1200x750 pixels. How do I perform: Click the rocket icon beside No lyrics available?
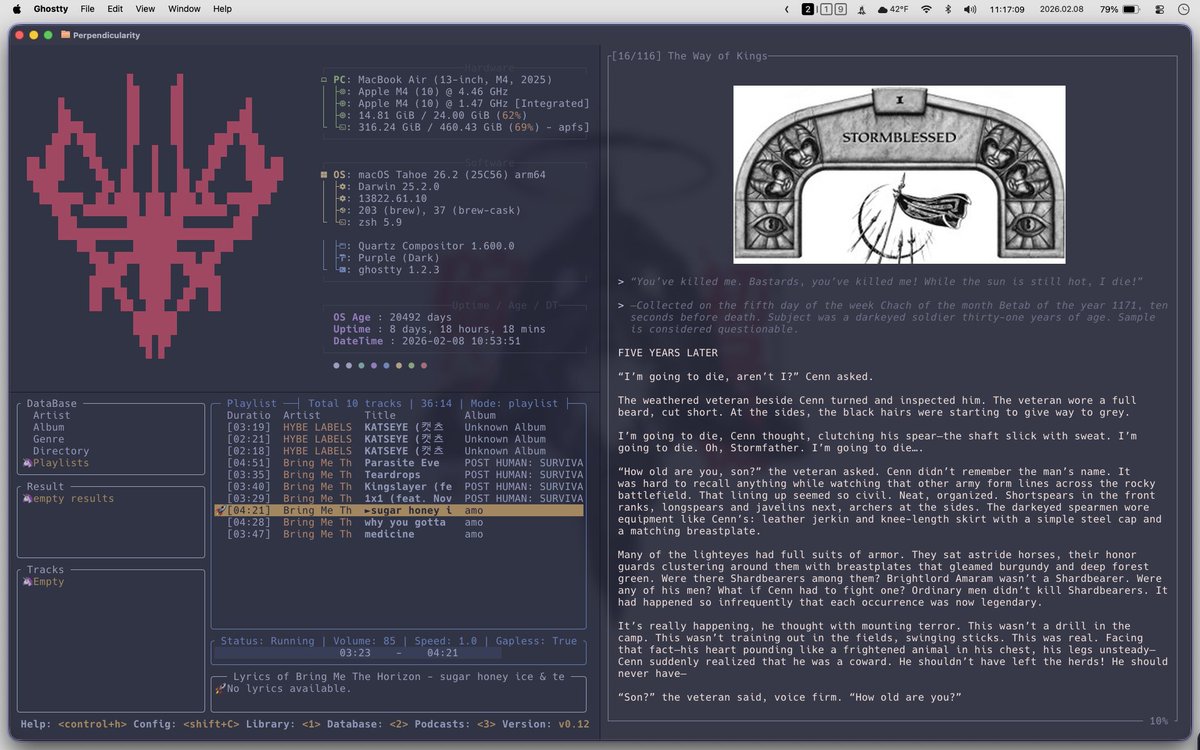tap(220, 689)
